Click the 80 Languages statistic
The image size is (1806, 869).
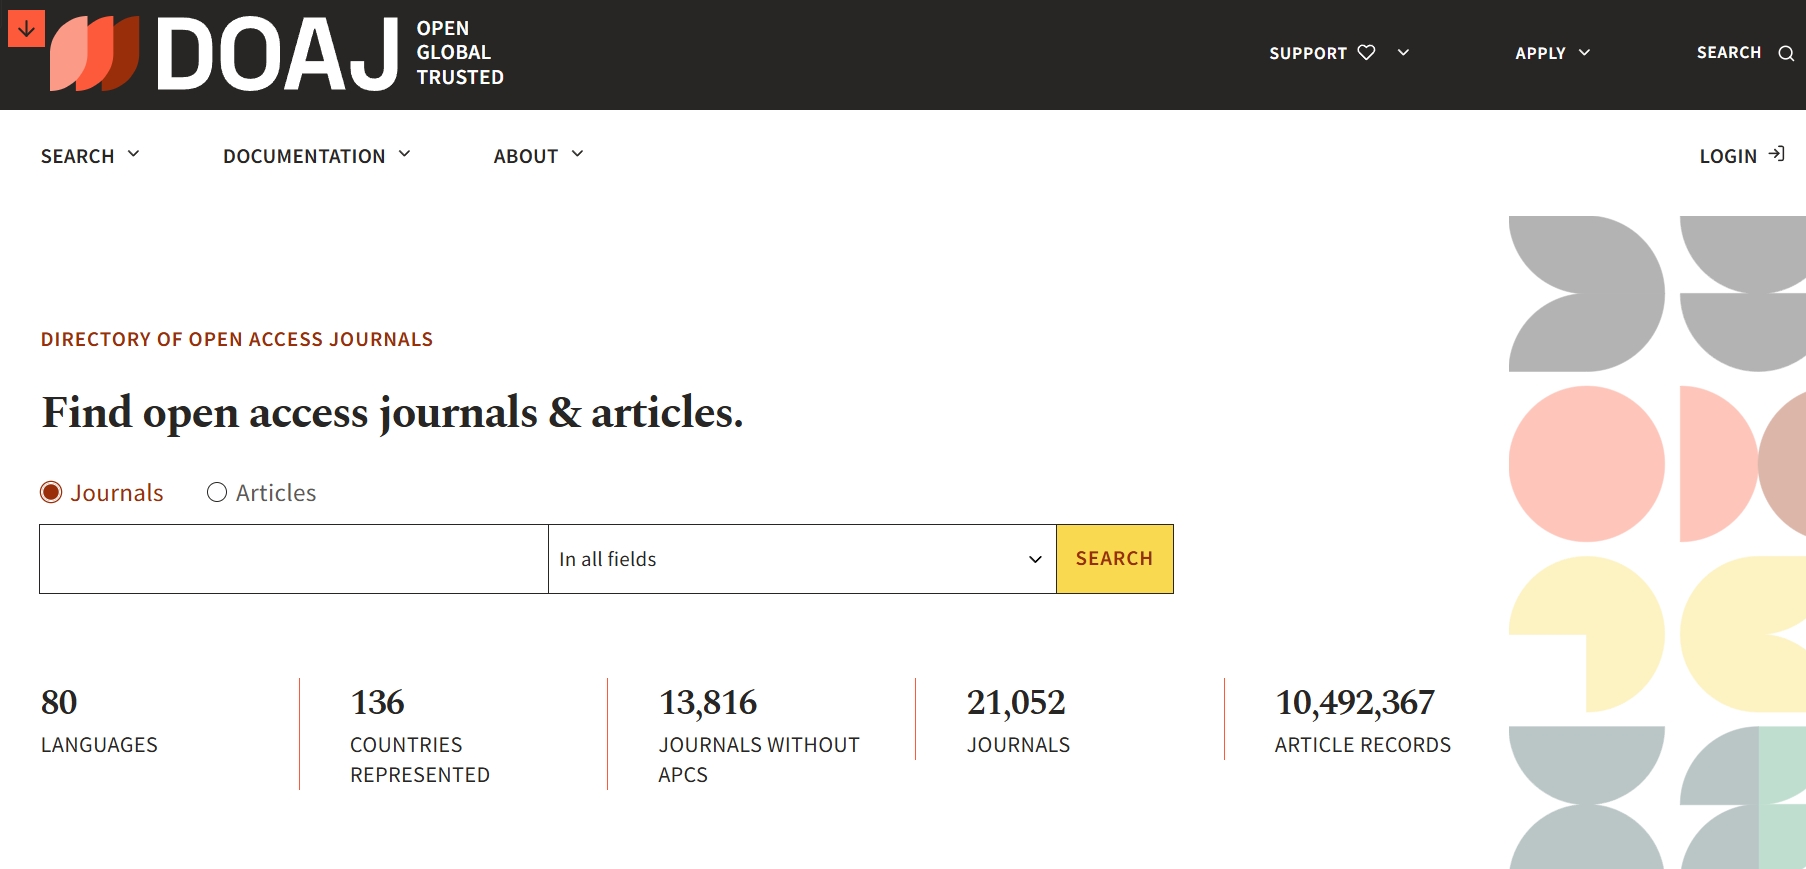pos(99,720)
